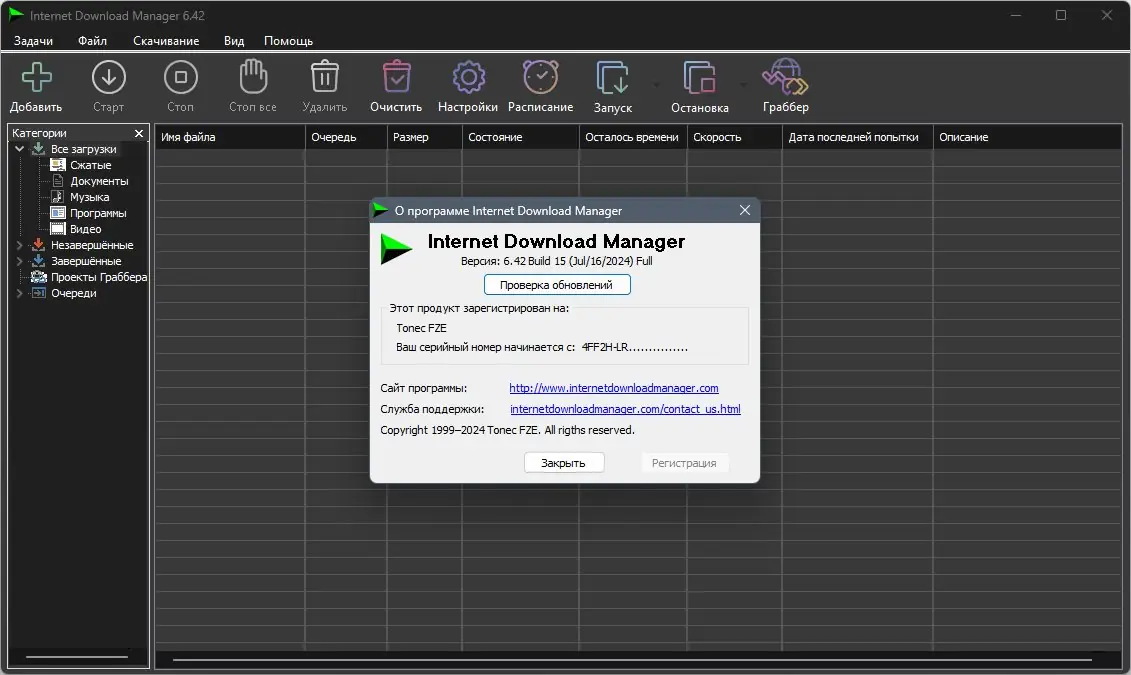The image size is (1131, 675).
Task: Sort by the Имя файла column header
Action: click(229, 137)
